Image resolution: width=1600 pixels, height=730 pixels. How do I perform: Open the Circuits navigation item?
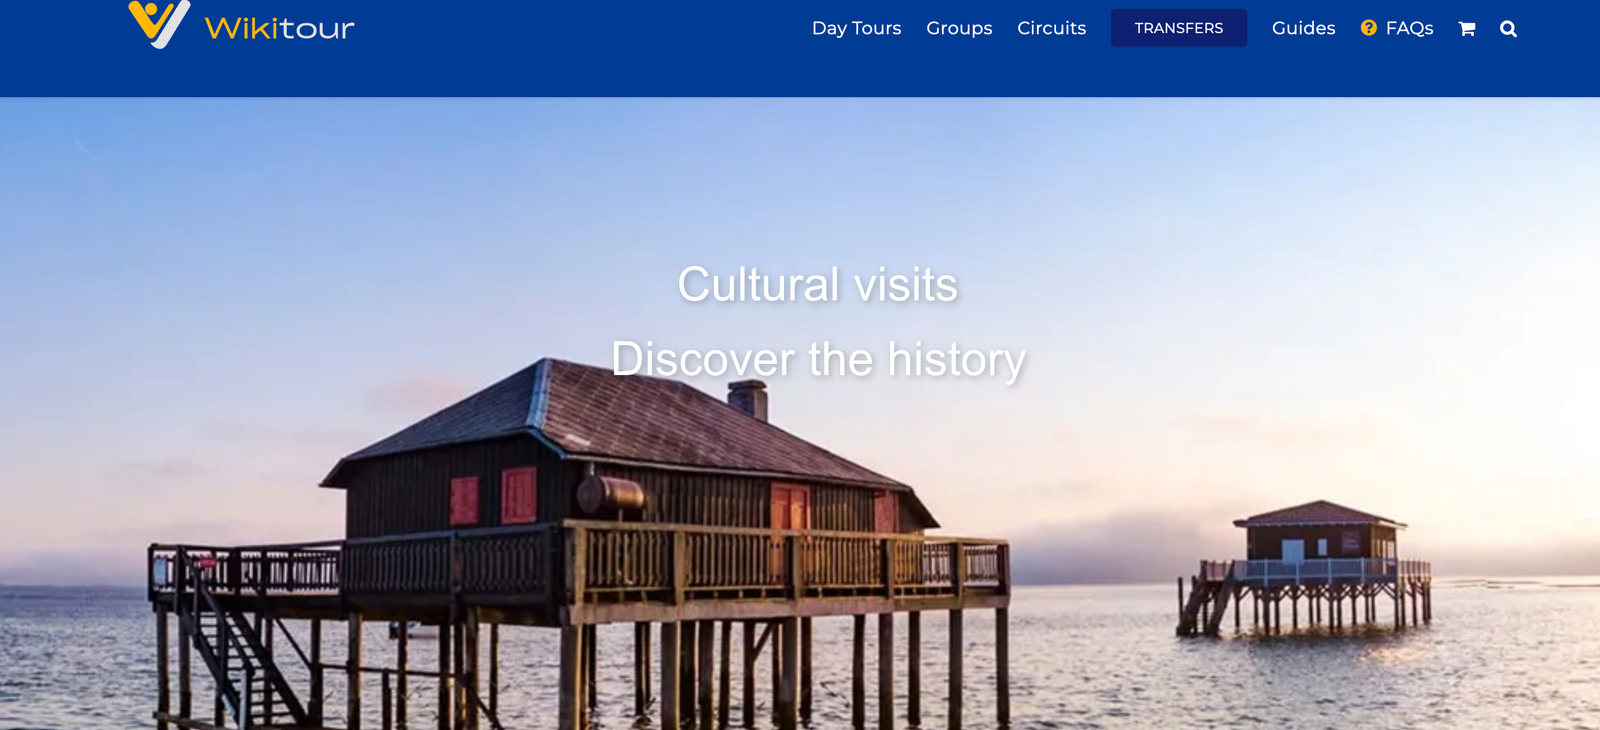[1051, 28]
